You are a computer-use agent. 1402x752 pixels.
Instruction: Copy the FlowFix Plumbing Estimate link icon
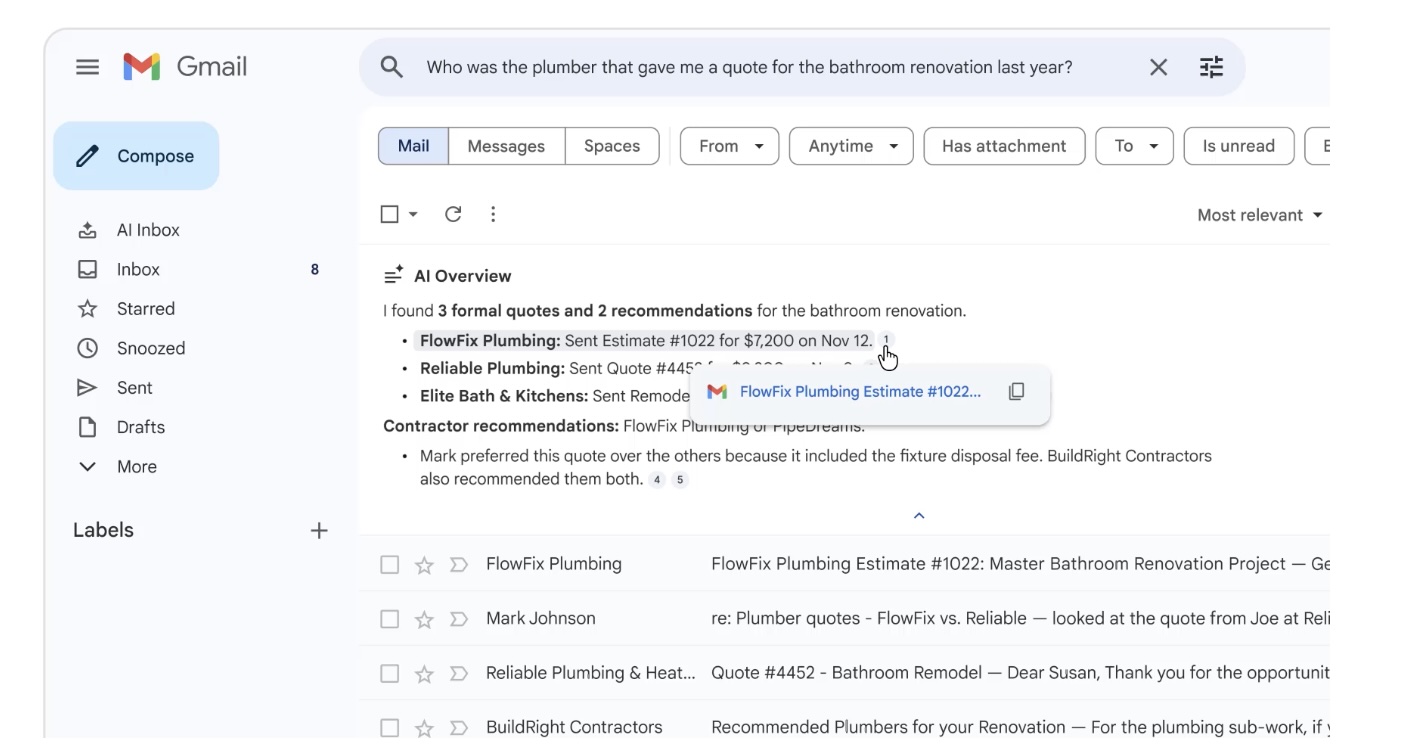point(1016,392)
